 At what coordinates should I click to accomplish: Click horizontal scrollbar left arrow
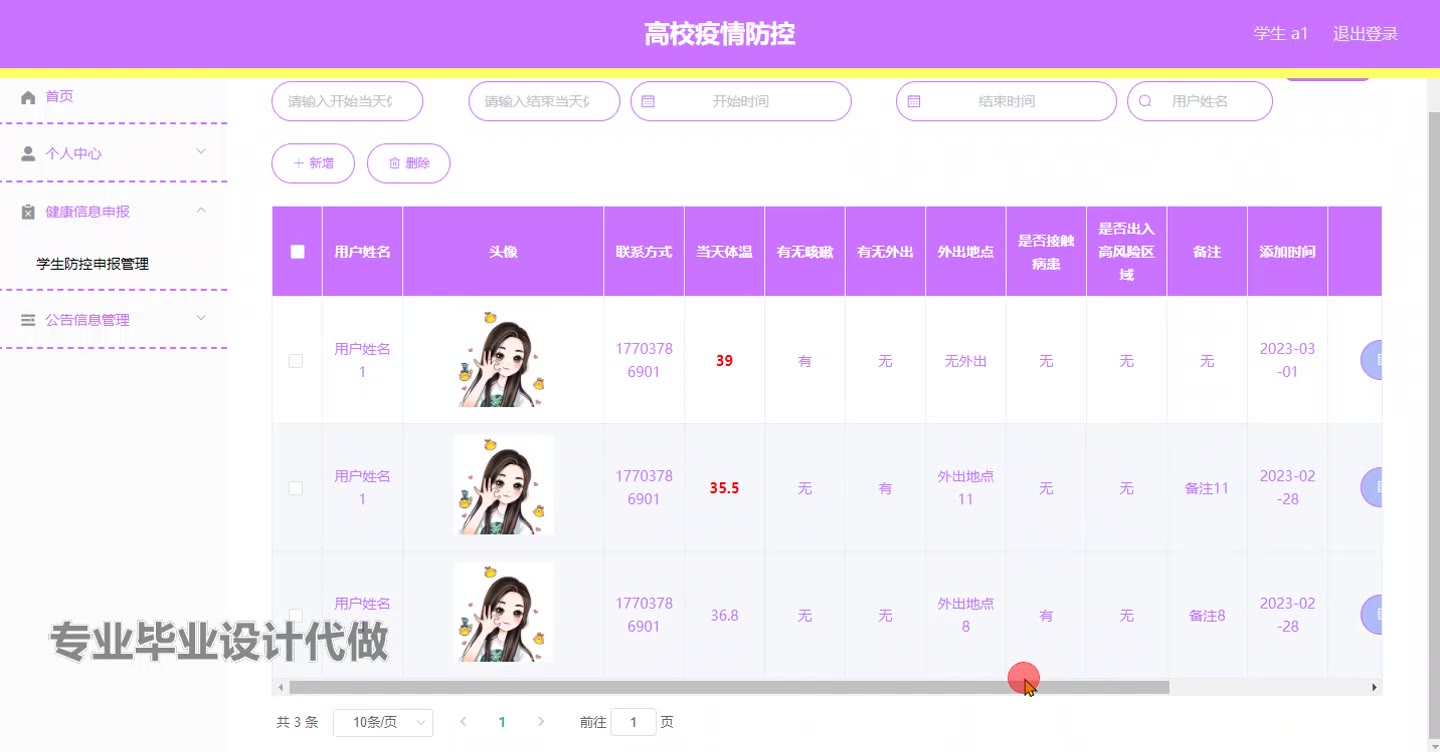click(281, 688)
